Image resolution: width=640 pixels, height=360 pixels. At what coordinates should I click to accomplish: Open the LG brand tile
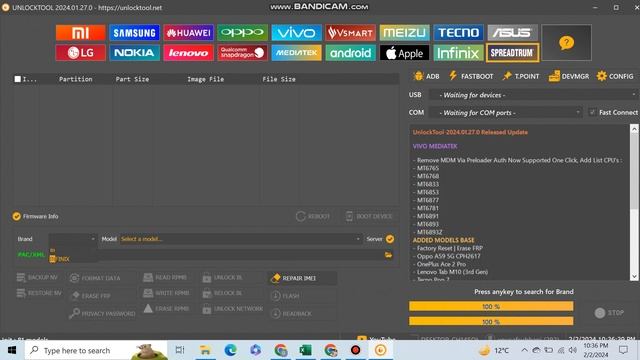click(80, 53)
